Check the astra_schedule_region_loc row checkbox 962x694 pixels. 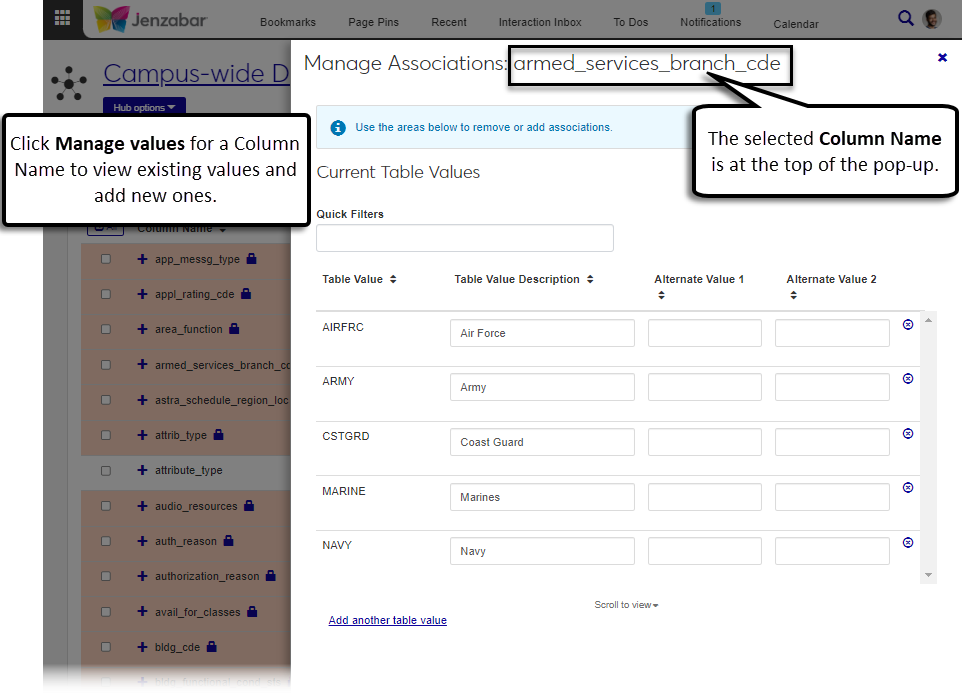click(106, 399)
